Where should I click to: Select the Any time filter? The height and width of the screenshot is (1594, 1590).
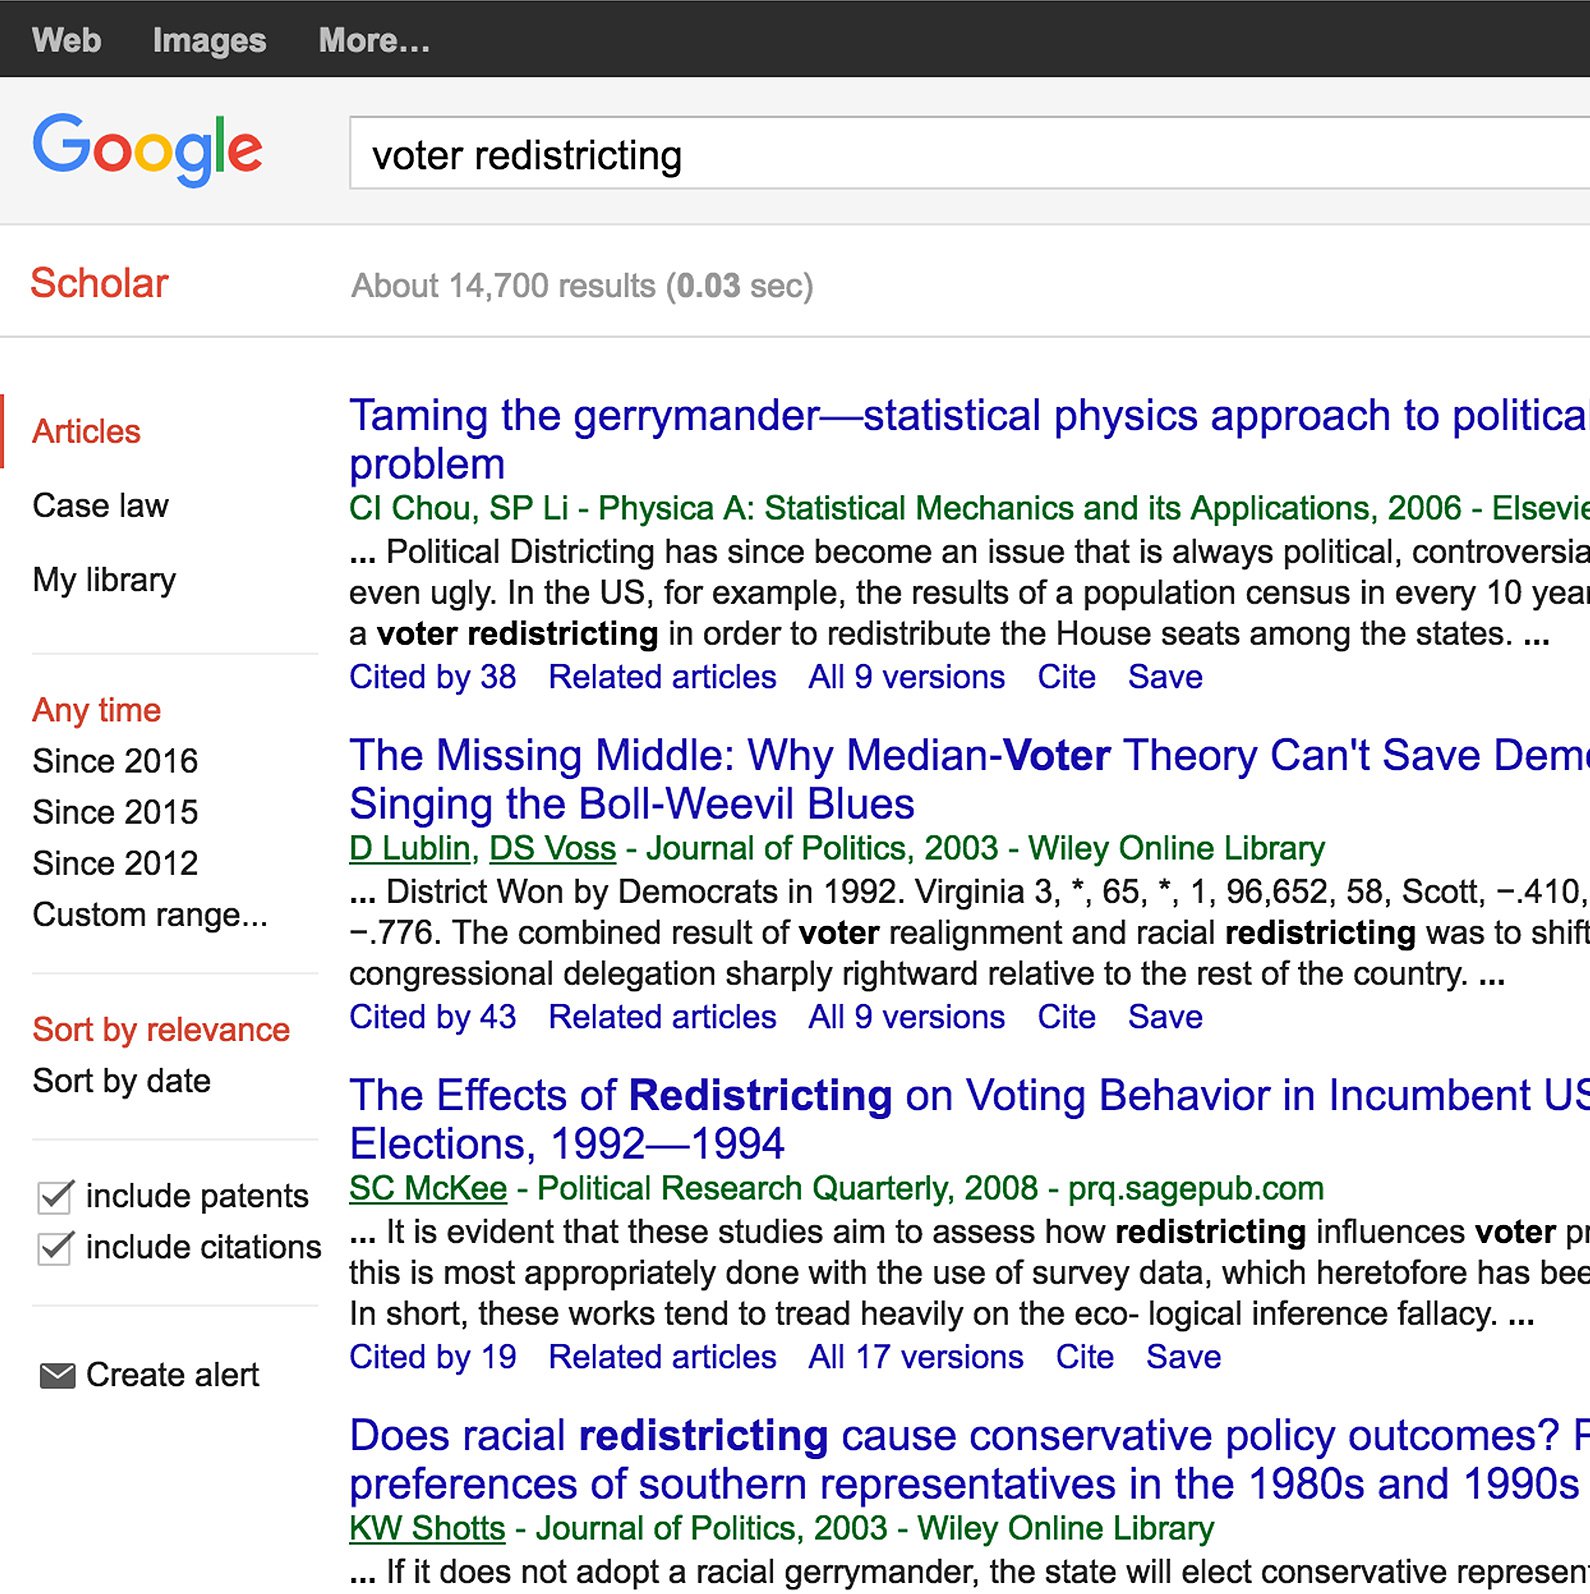tap(96, 710)
